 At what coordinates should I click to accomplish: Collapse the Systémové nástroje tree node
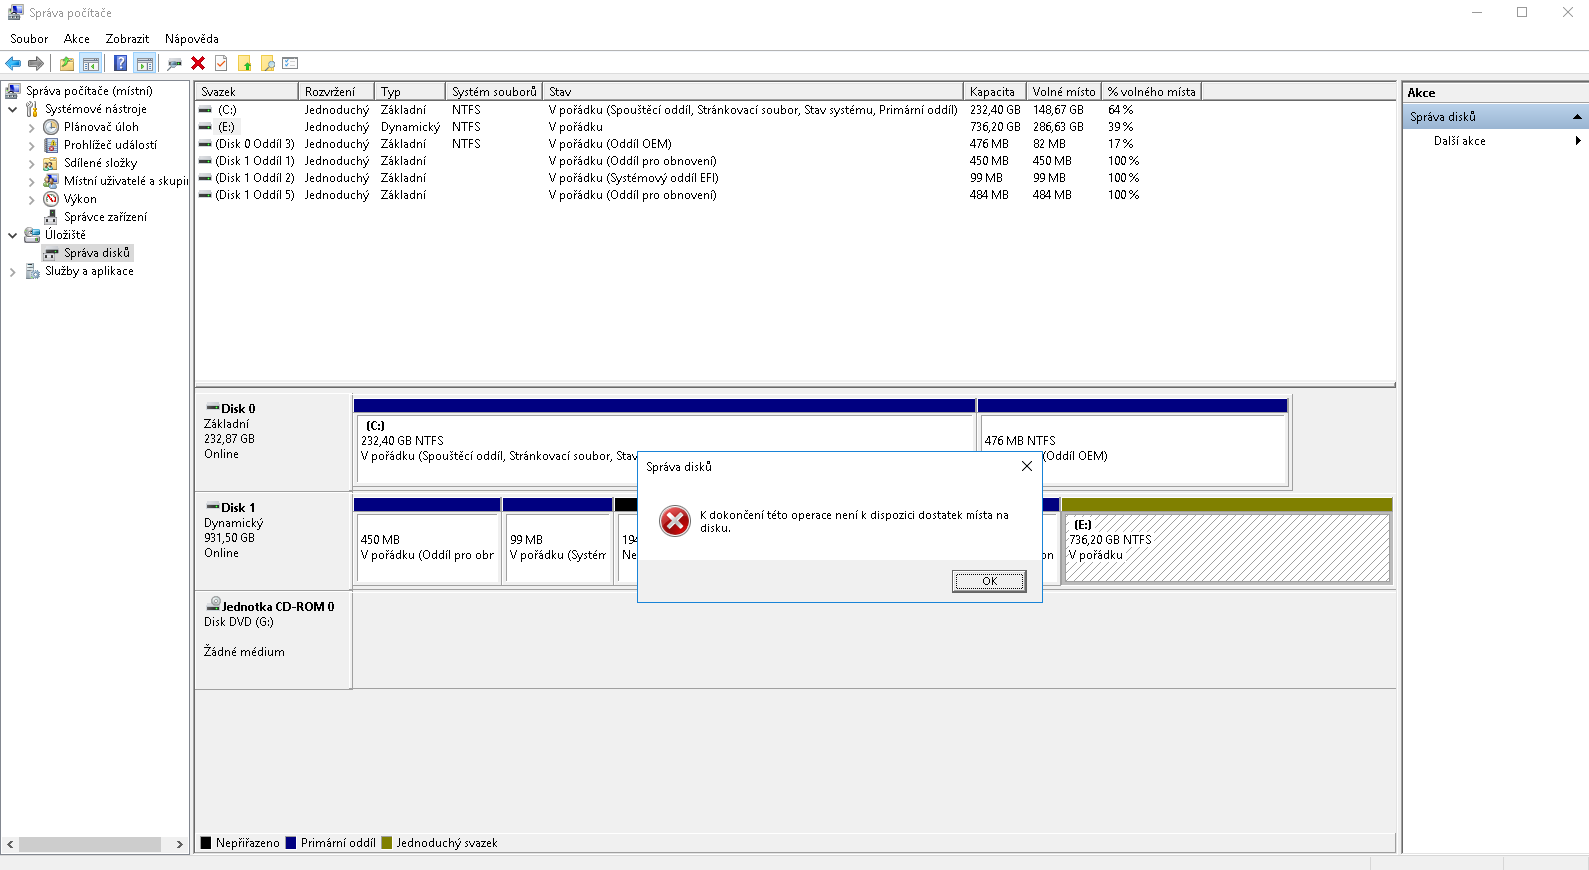pyautogui.click(x=12, y=109)
